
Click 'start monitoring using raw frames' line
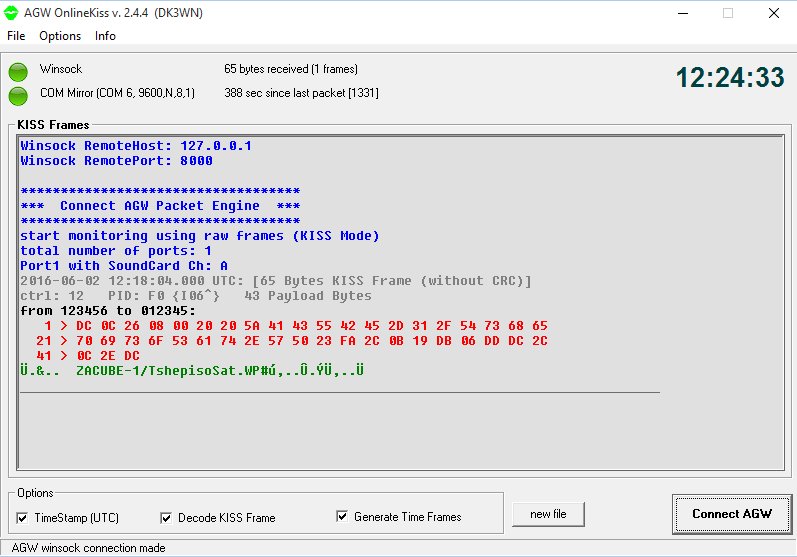pyautogui.click(x=200, y=236)
